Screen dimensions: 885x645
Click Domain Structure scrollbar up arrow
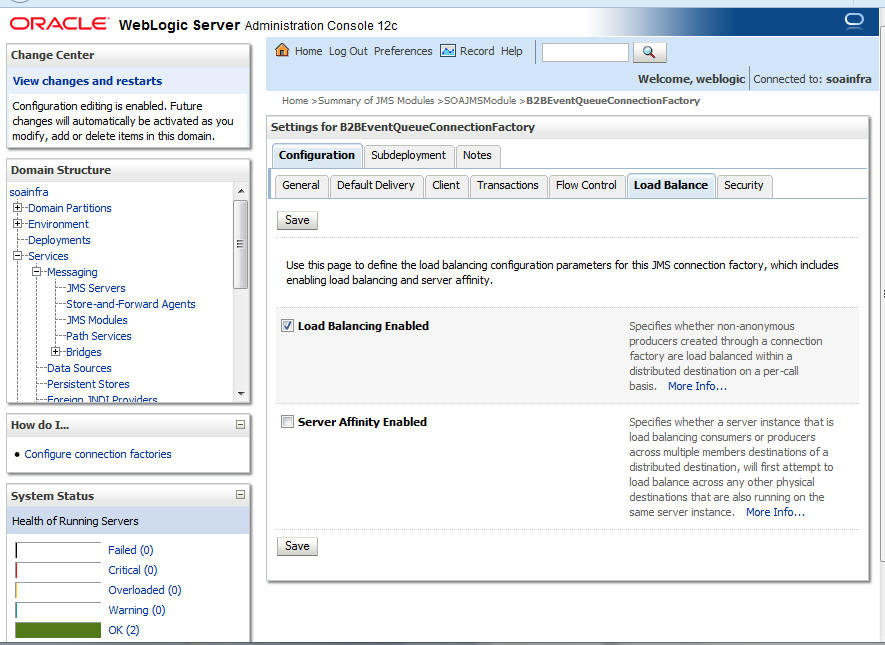pyautogui.click(x=241, y=191)
